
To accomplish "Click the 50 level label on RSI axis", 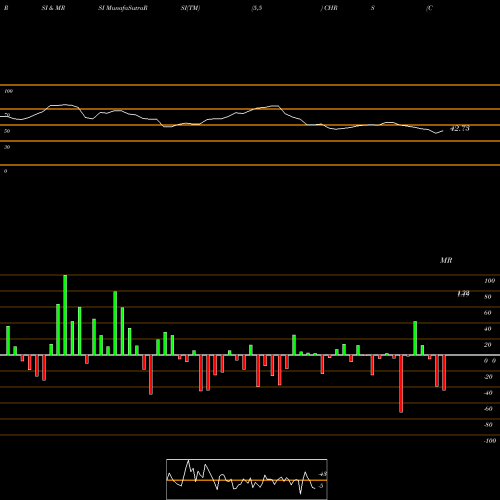I will (7, 131).
